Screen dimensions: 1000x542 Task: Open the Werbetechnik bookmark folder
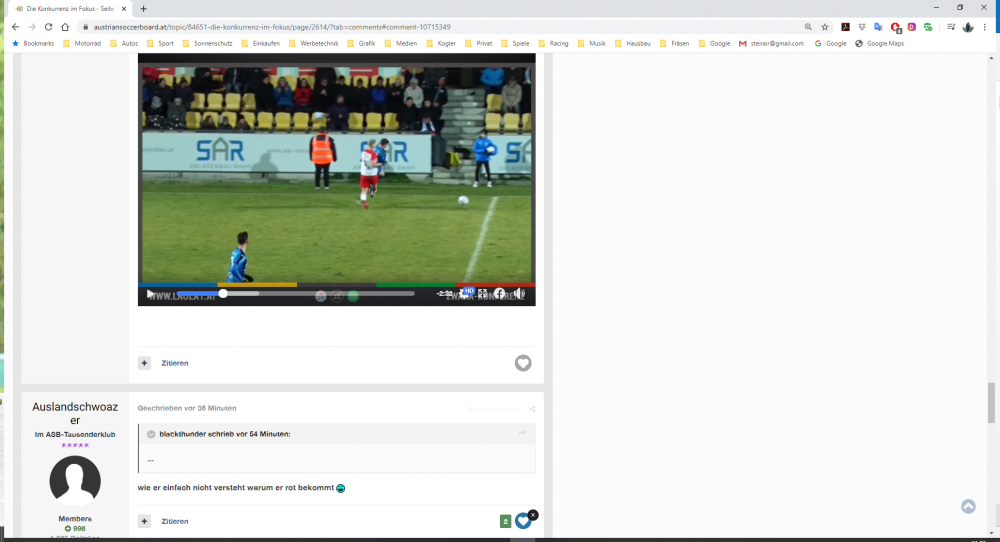[x=314, y=43]
